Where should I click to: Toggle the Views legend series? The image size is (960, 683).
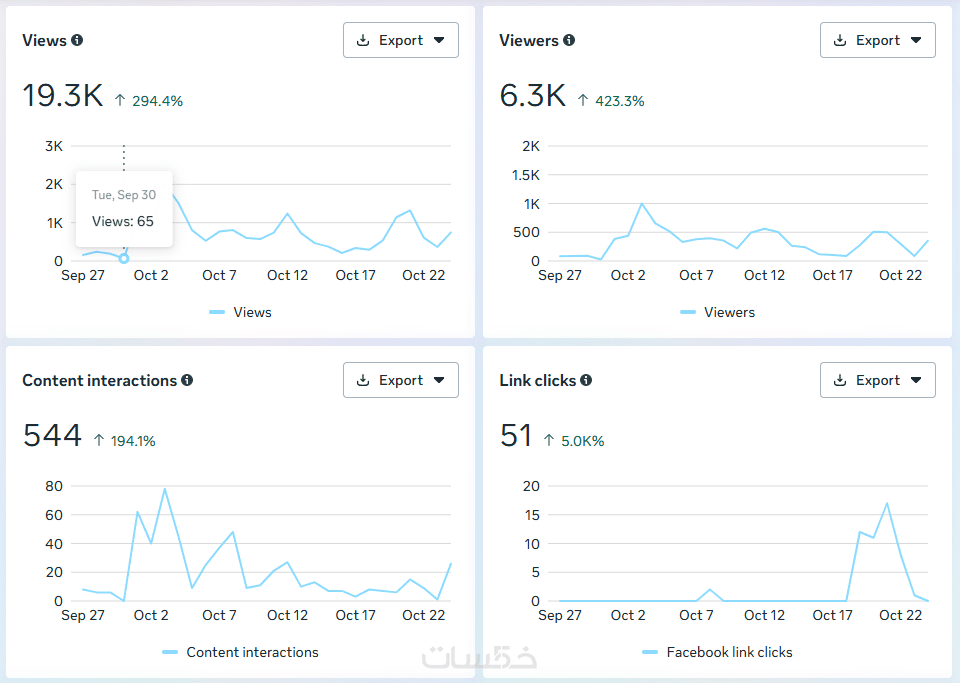coord(241,312)
